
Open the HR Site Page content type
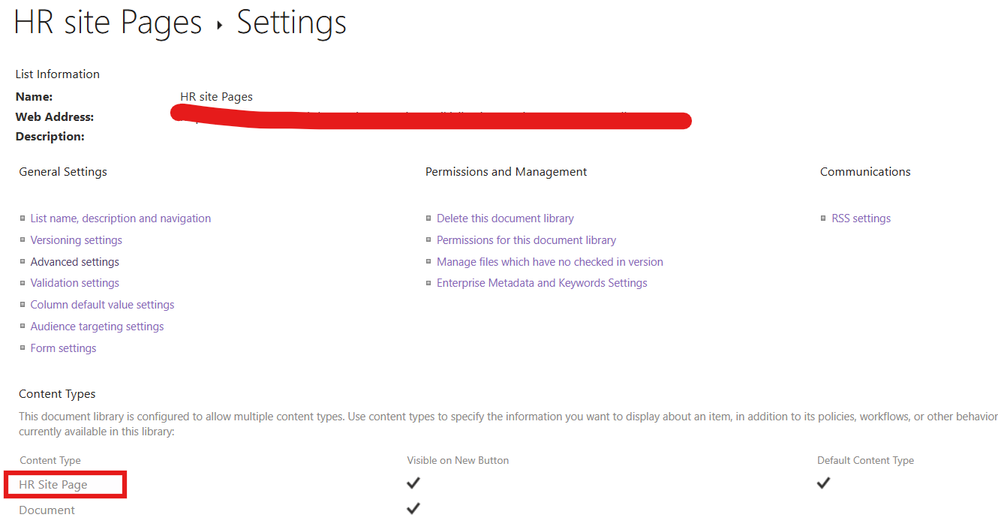coord(53,485)
